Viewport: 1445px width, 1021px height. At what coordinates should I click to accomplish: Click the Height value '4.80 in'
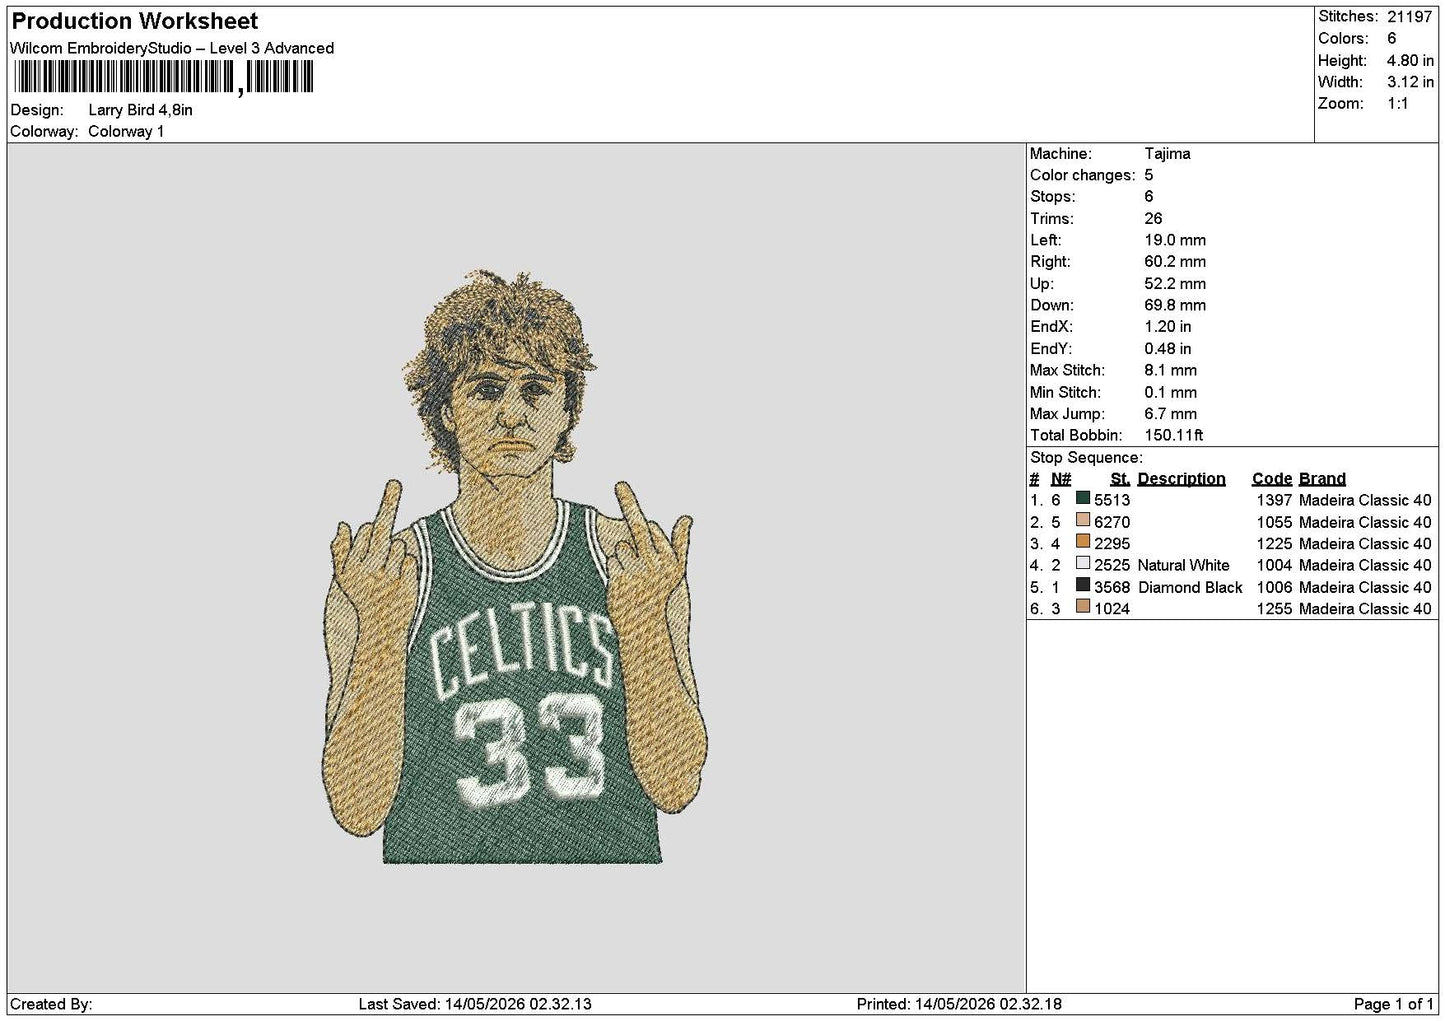1410,60
